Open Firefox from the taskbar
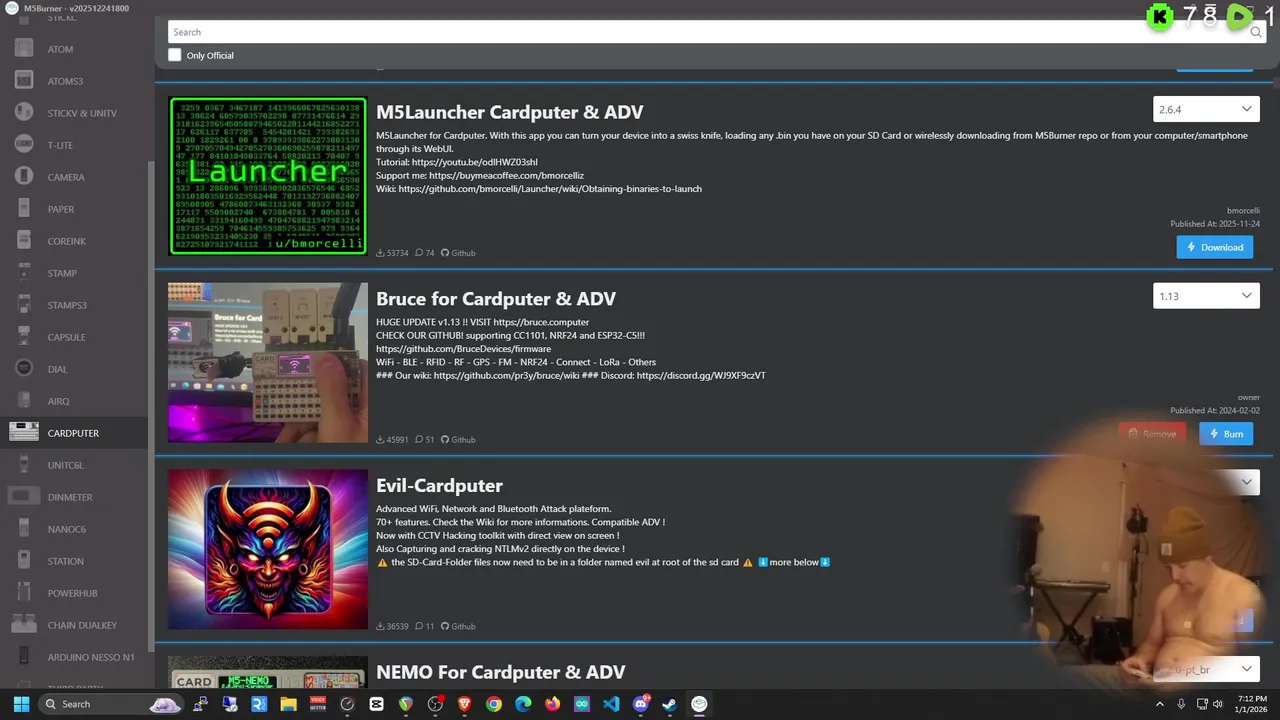 tap(552, 704)
